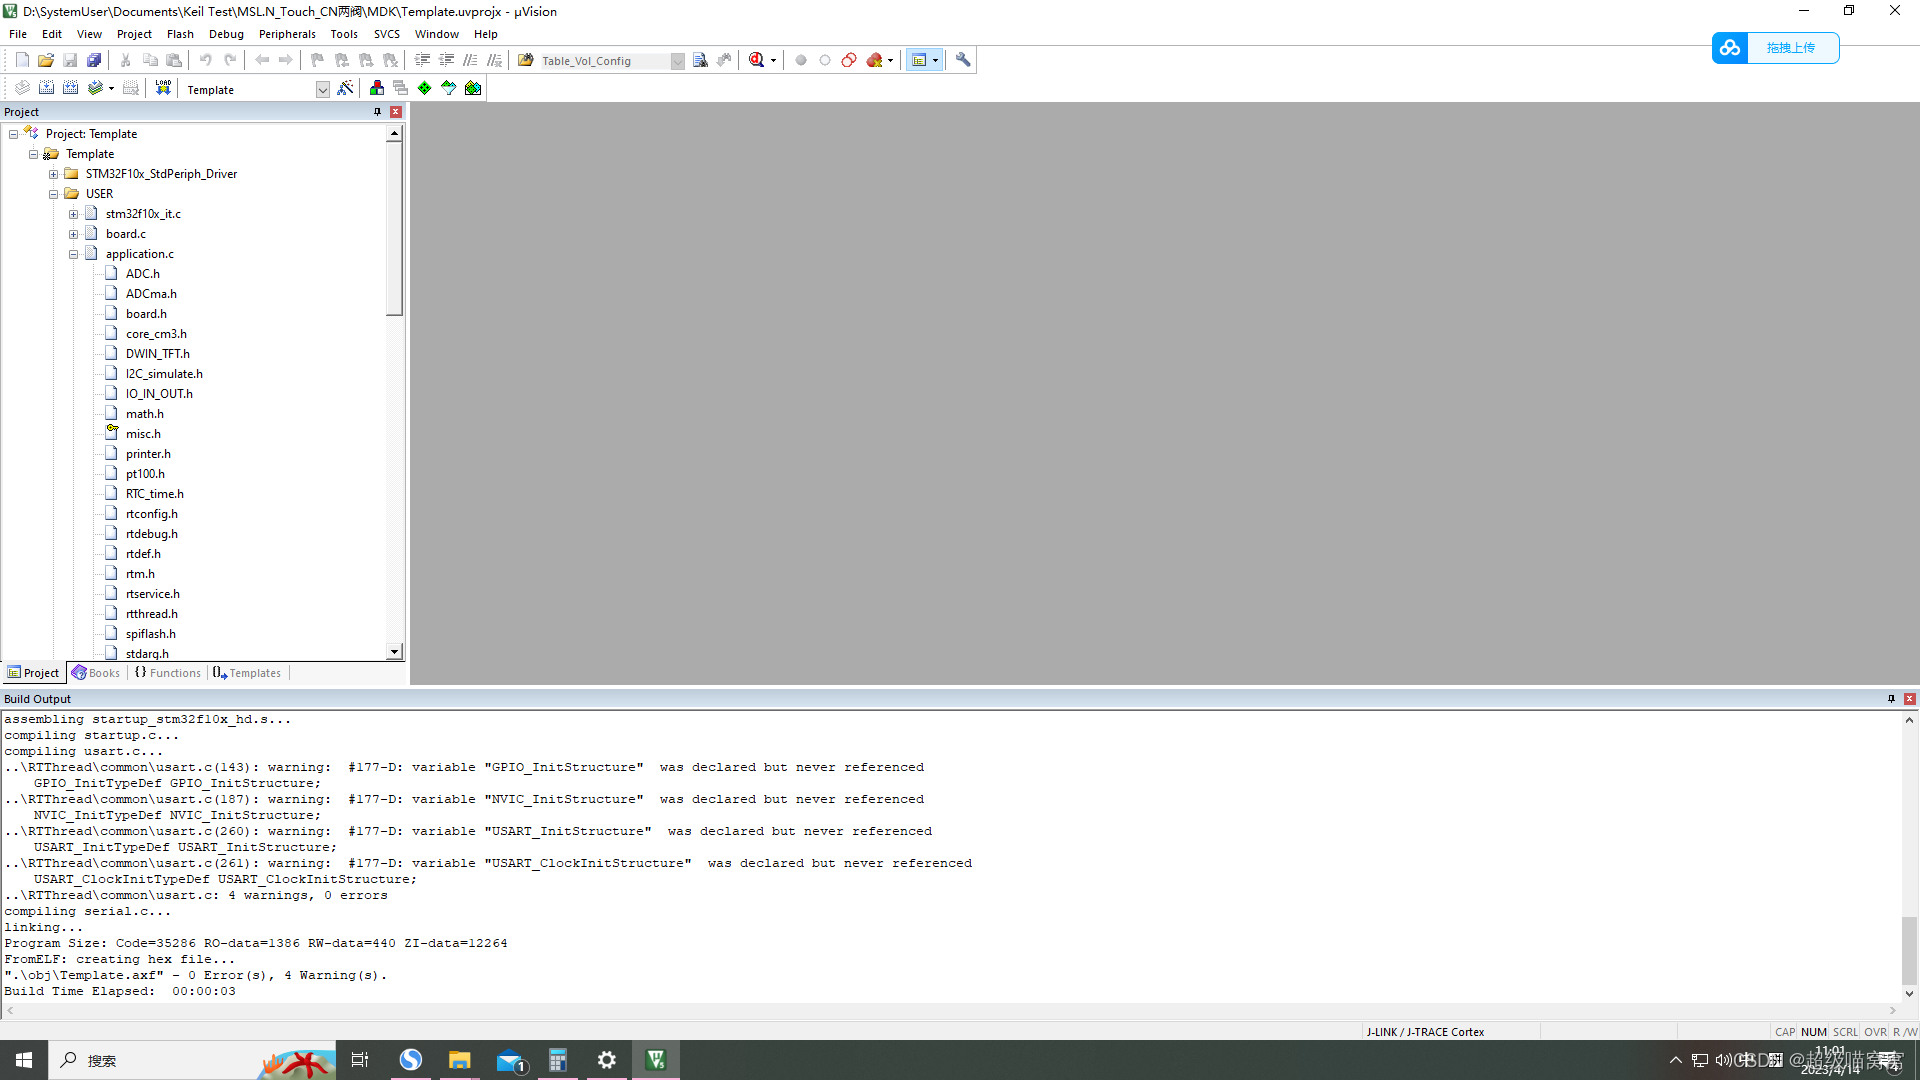
Task: Pin the Build Output panel
Action: 1891,699
